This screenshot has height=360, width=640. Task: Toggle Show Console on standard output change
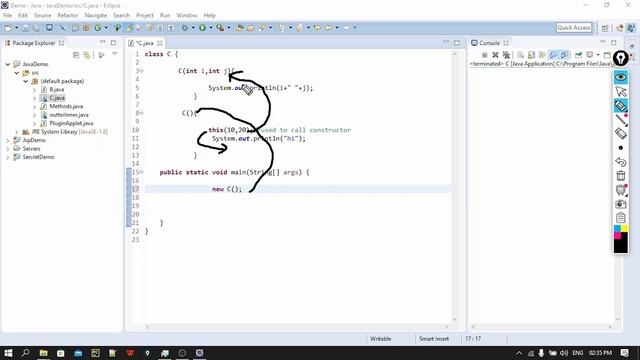[x=553, y=55]
